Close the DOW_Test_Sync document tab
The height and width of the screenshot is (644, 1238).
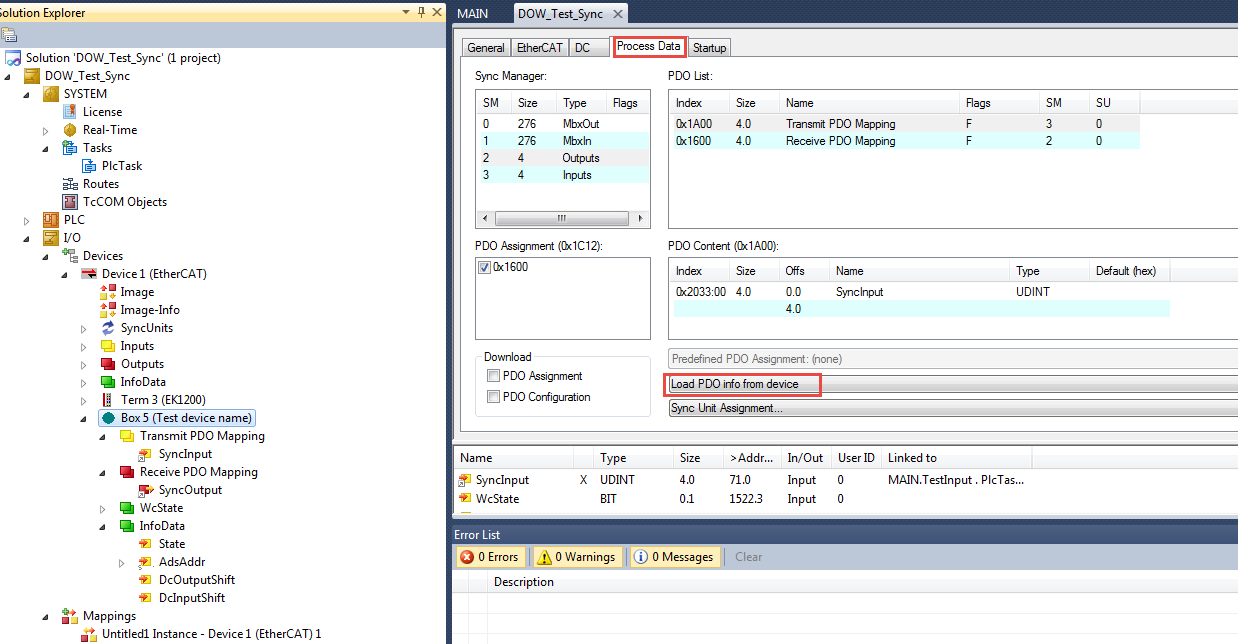click(x=617, y=14)
